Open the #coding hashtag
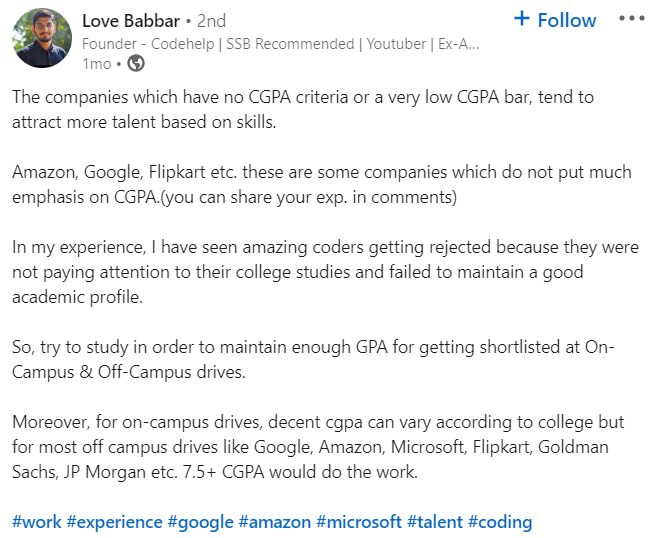The height and width of the screenshot is (538, 656). (500, 521)
